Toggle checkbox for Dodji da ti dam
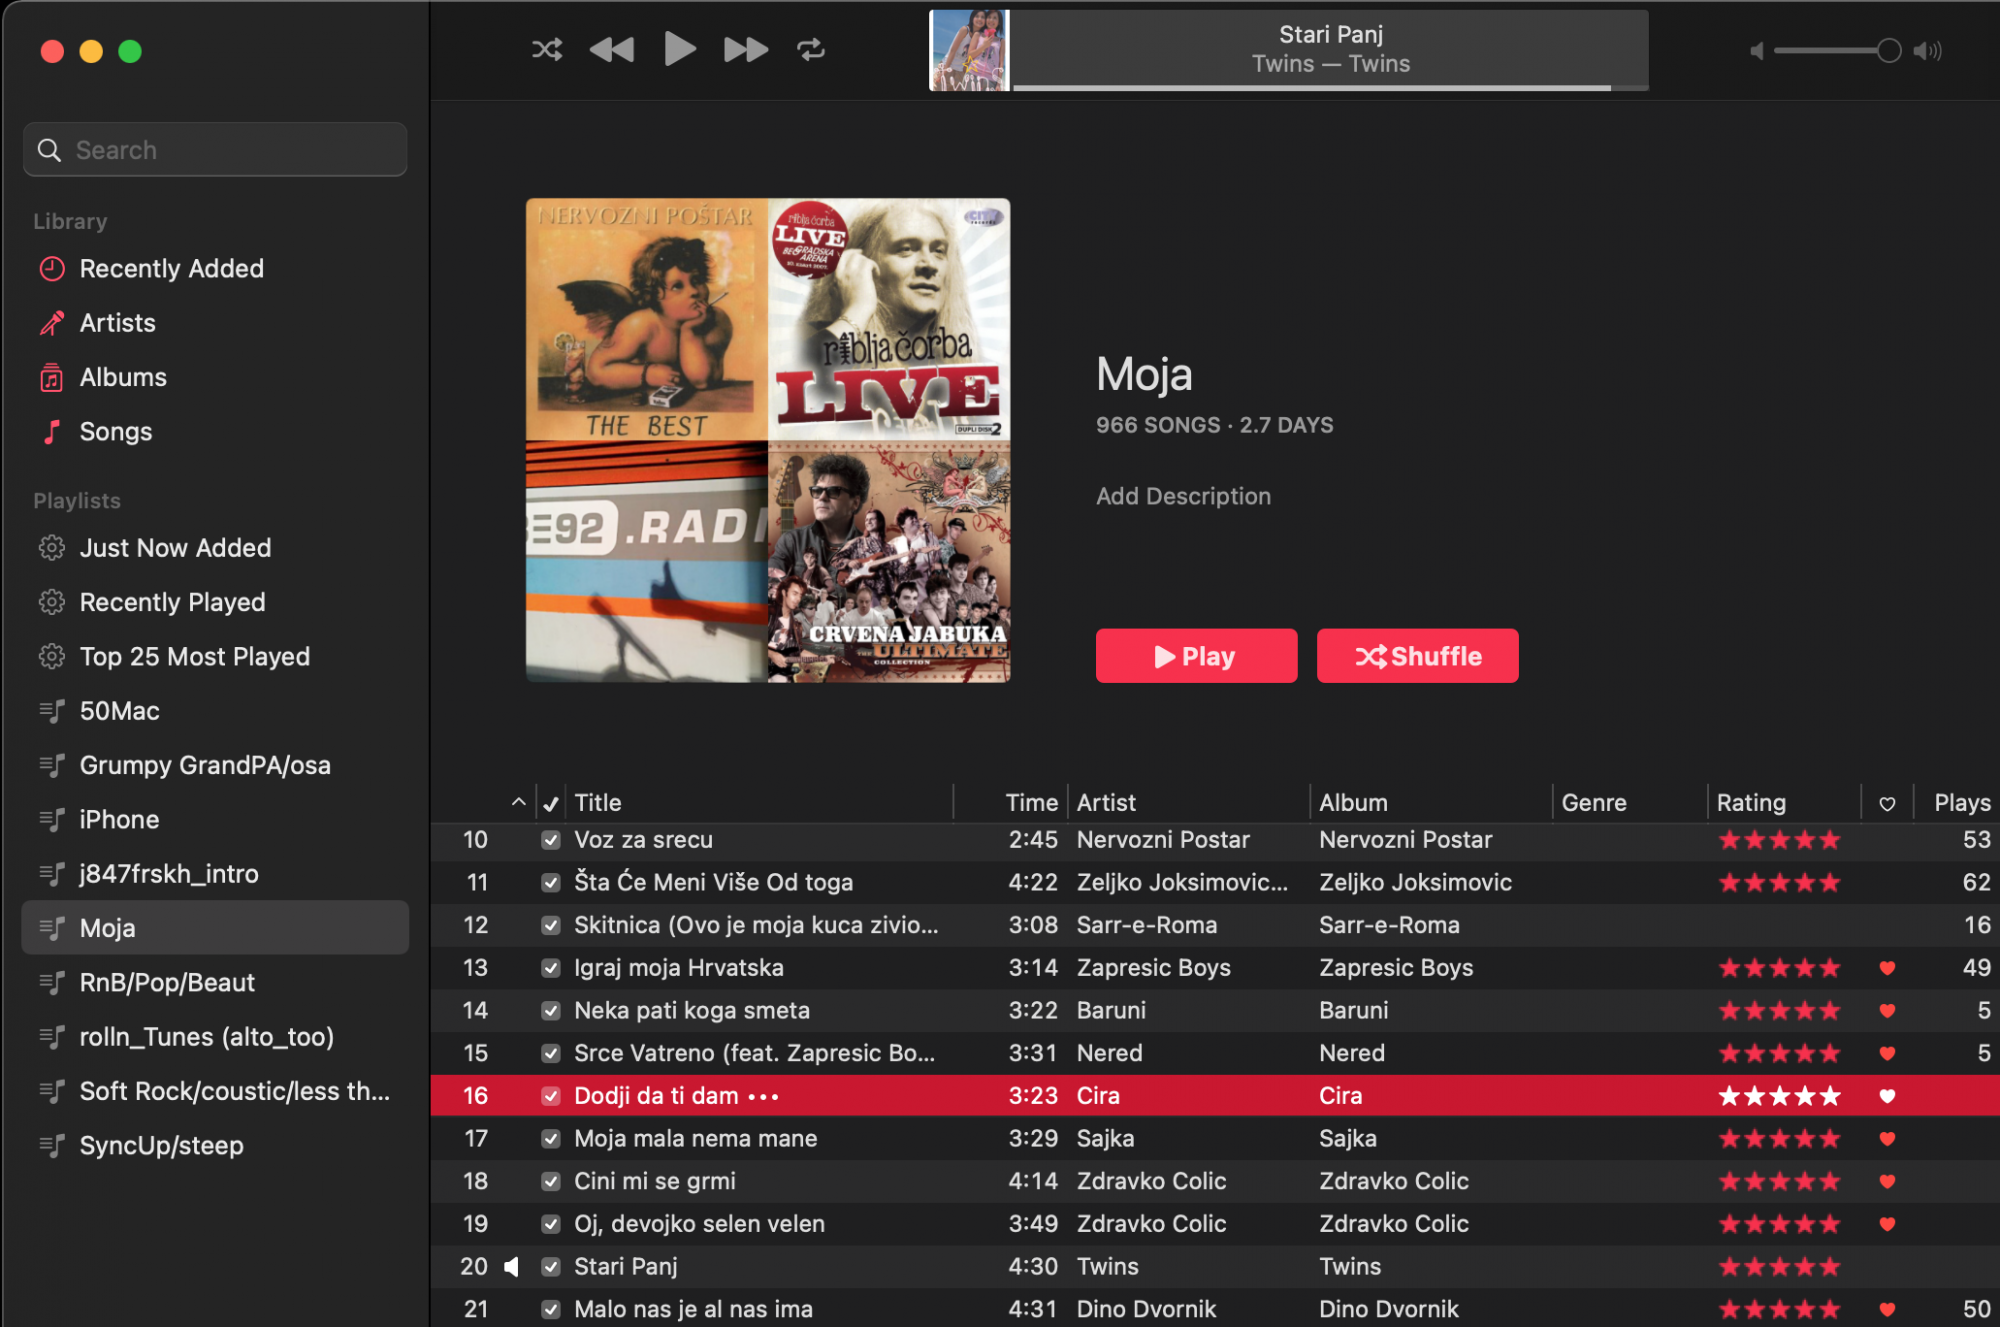Image resolution: width=2000 pixels, height=1327 pixels. (x=550, y=1096)
